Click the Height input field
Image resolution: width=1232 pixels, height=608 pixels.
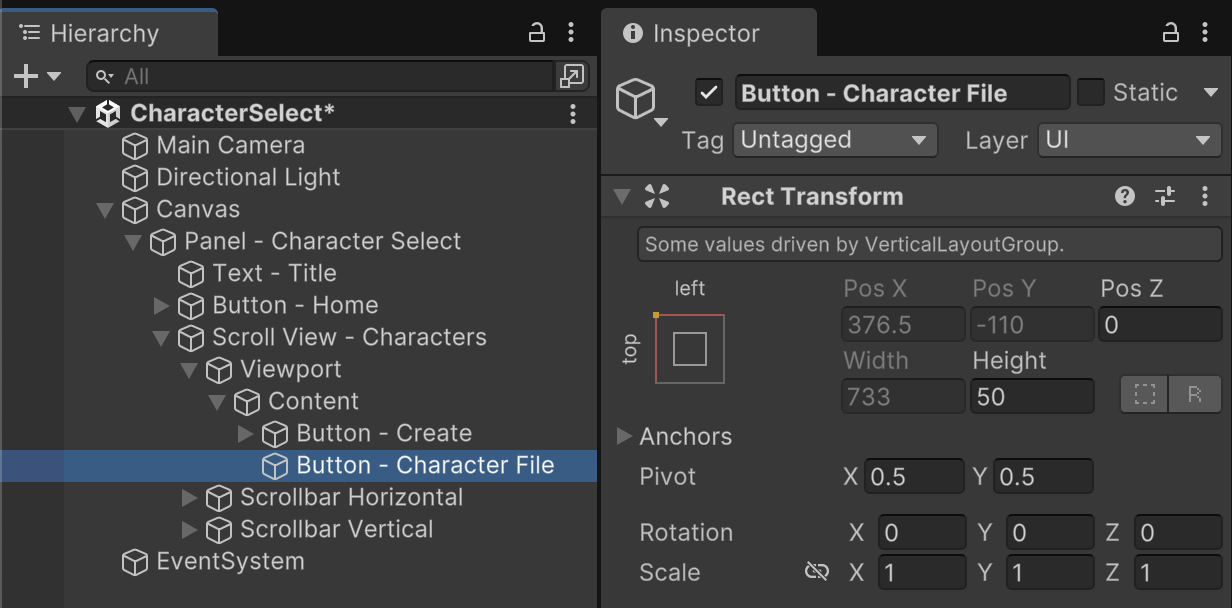tap(1030, 397)
